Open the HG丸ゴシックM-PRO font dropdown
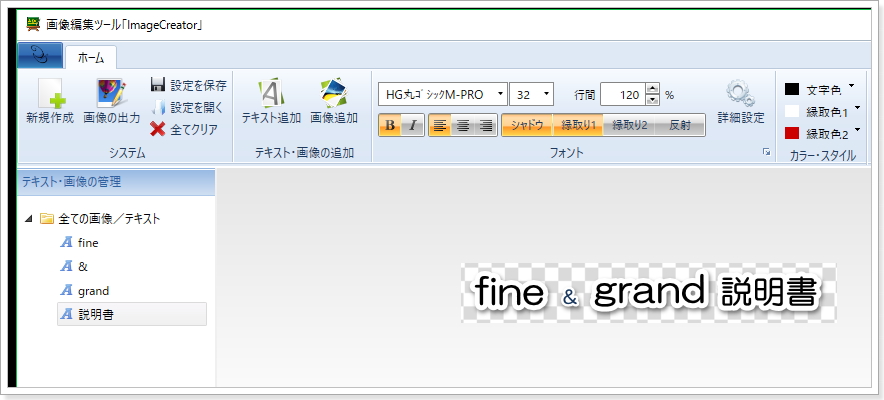 pyautogui.click(x=500, y=95)
